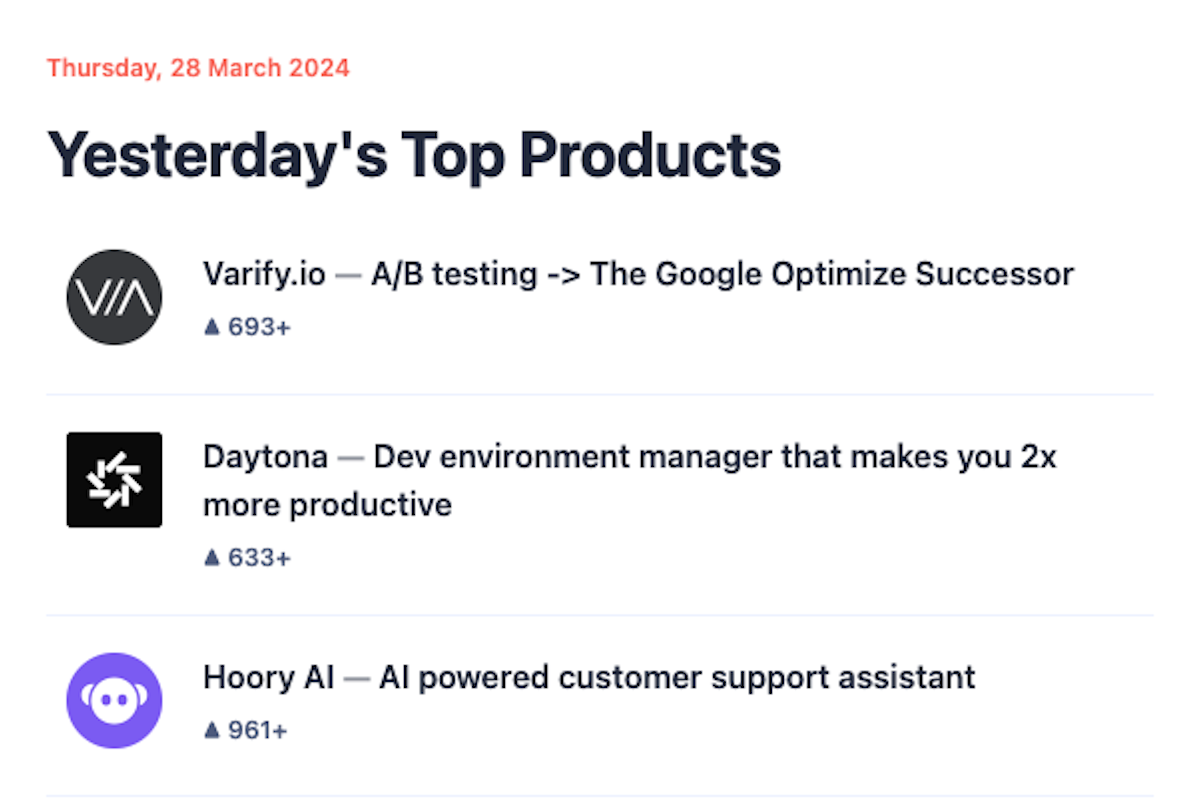Image resolution: width=1200 pixels, height=809 pixels.
Task: Open the Daytona product name link
Action: pos(265,457)
